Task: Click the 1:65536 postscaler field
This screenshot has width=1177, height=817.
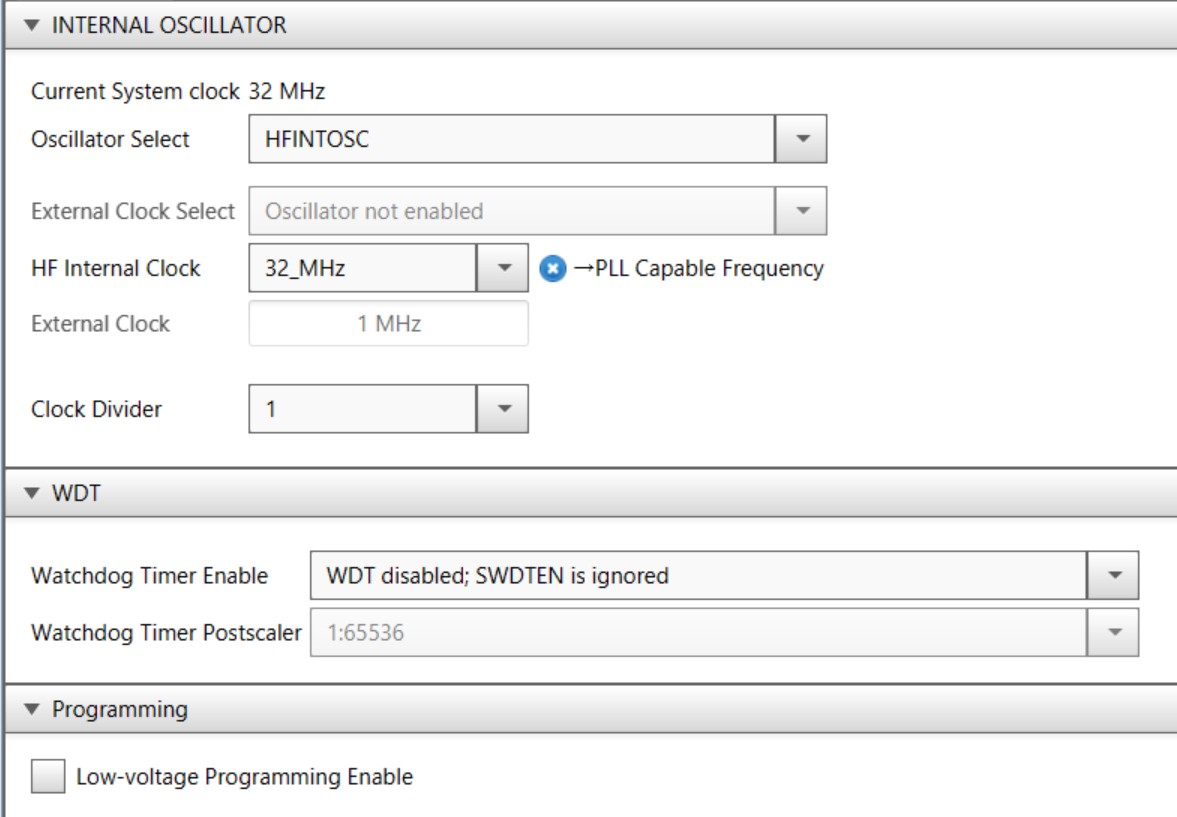Action: [698, 632]
